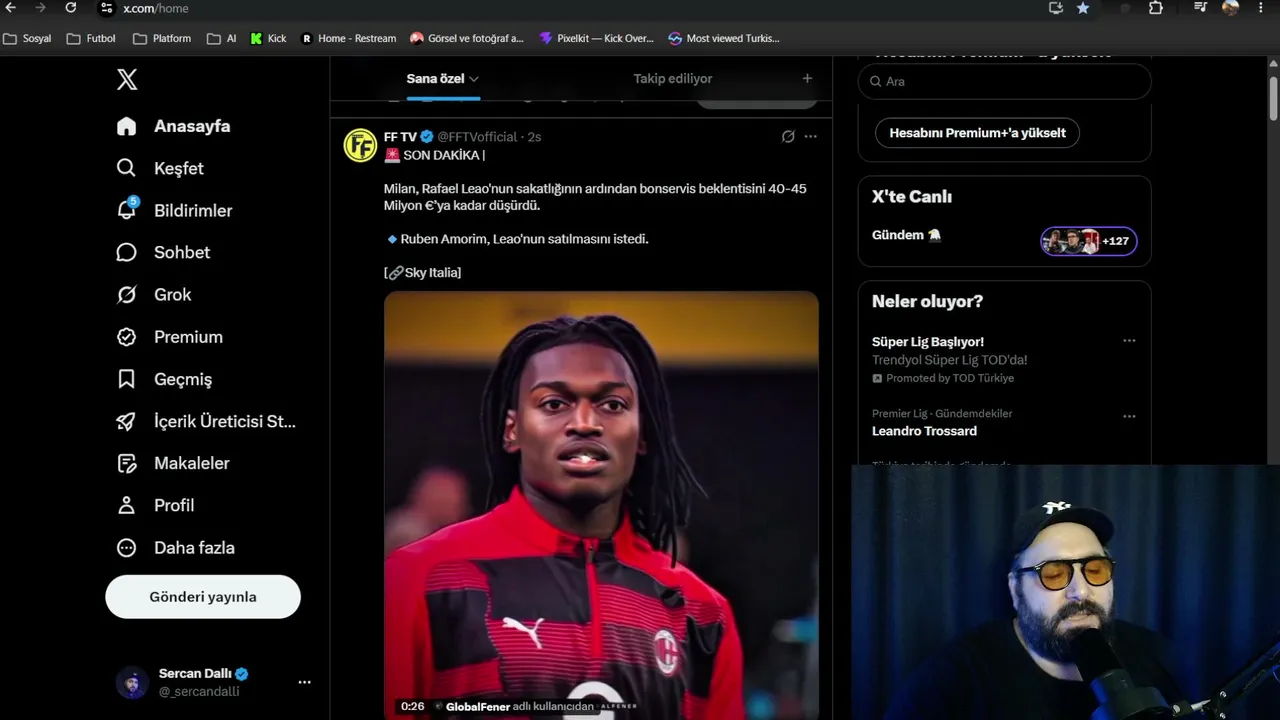Image resolution: width=1280 pixels, height=720 pixels.
Task: Open options for Süper Lig Başlıyor trend
Action: pos(1129,341)
